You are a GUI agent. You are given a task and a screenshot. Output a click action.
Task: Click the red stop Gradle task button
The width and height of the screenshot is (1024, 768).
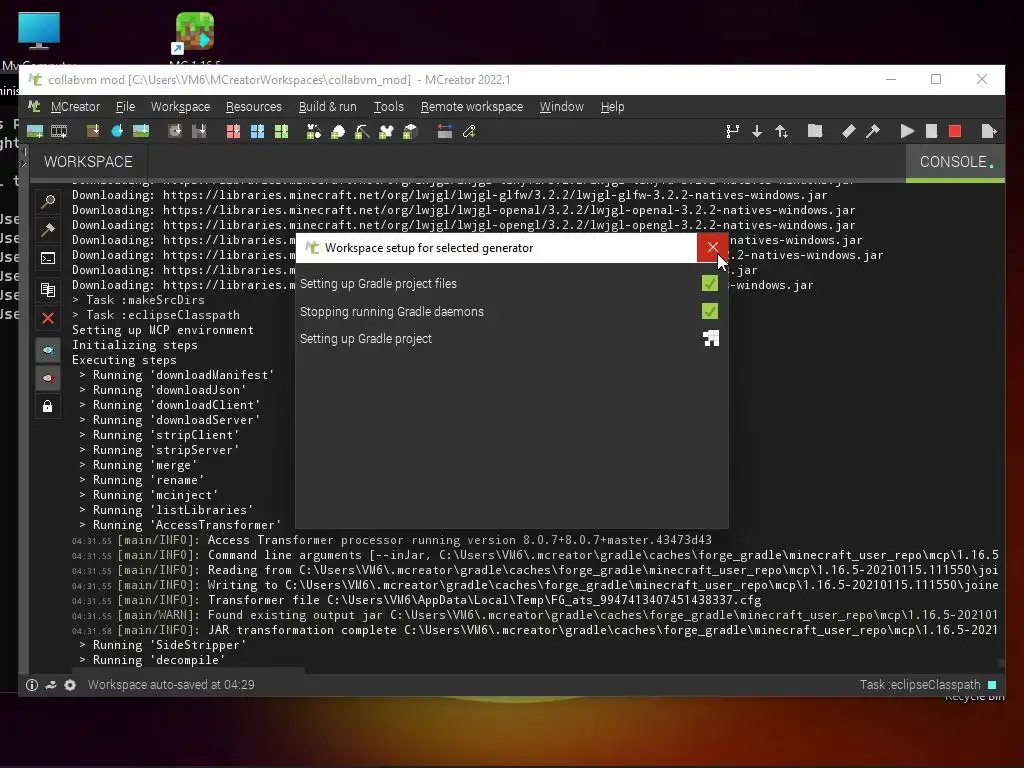pos(955,131)
